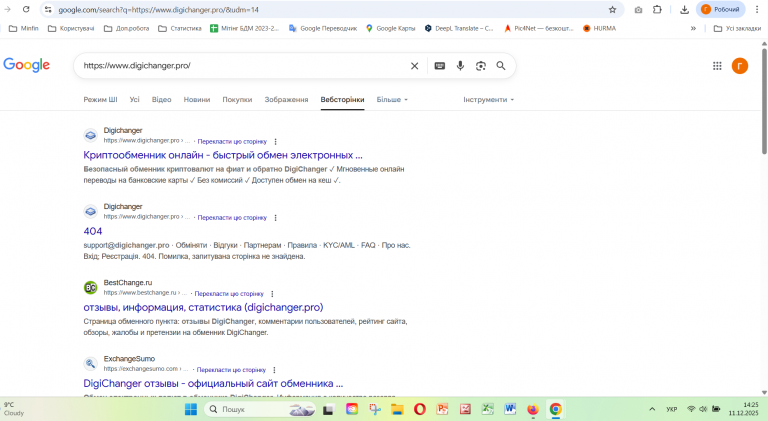Translate the first Digichanger result page

click(x=232, y=141)
